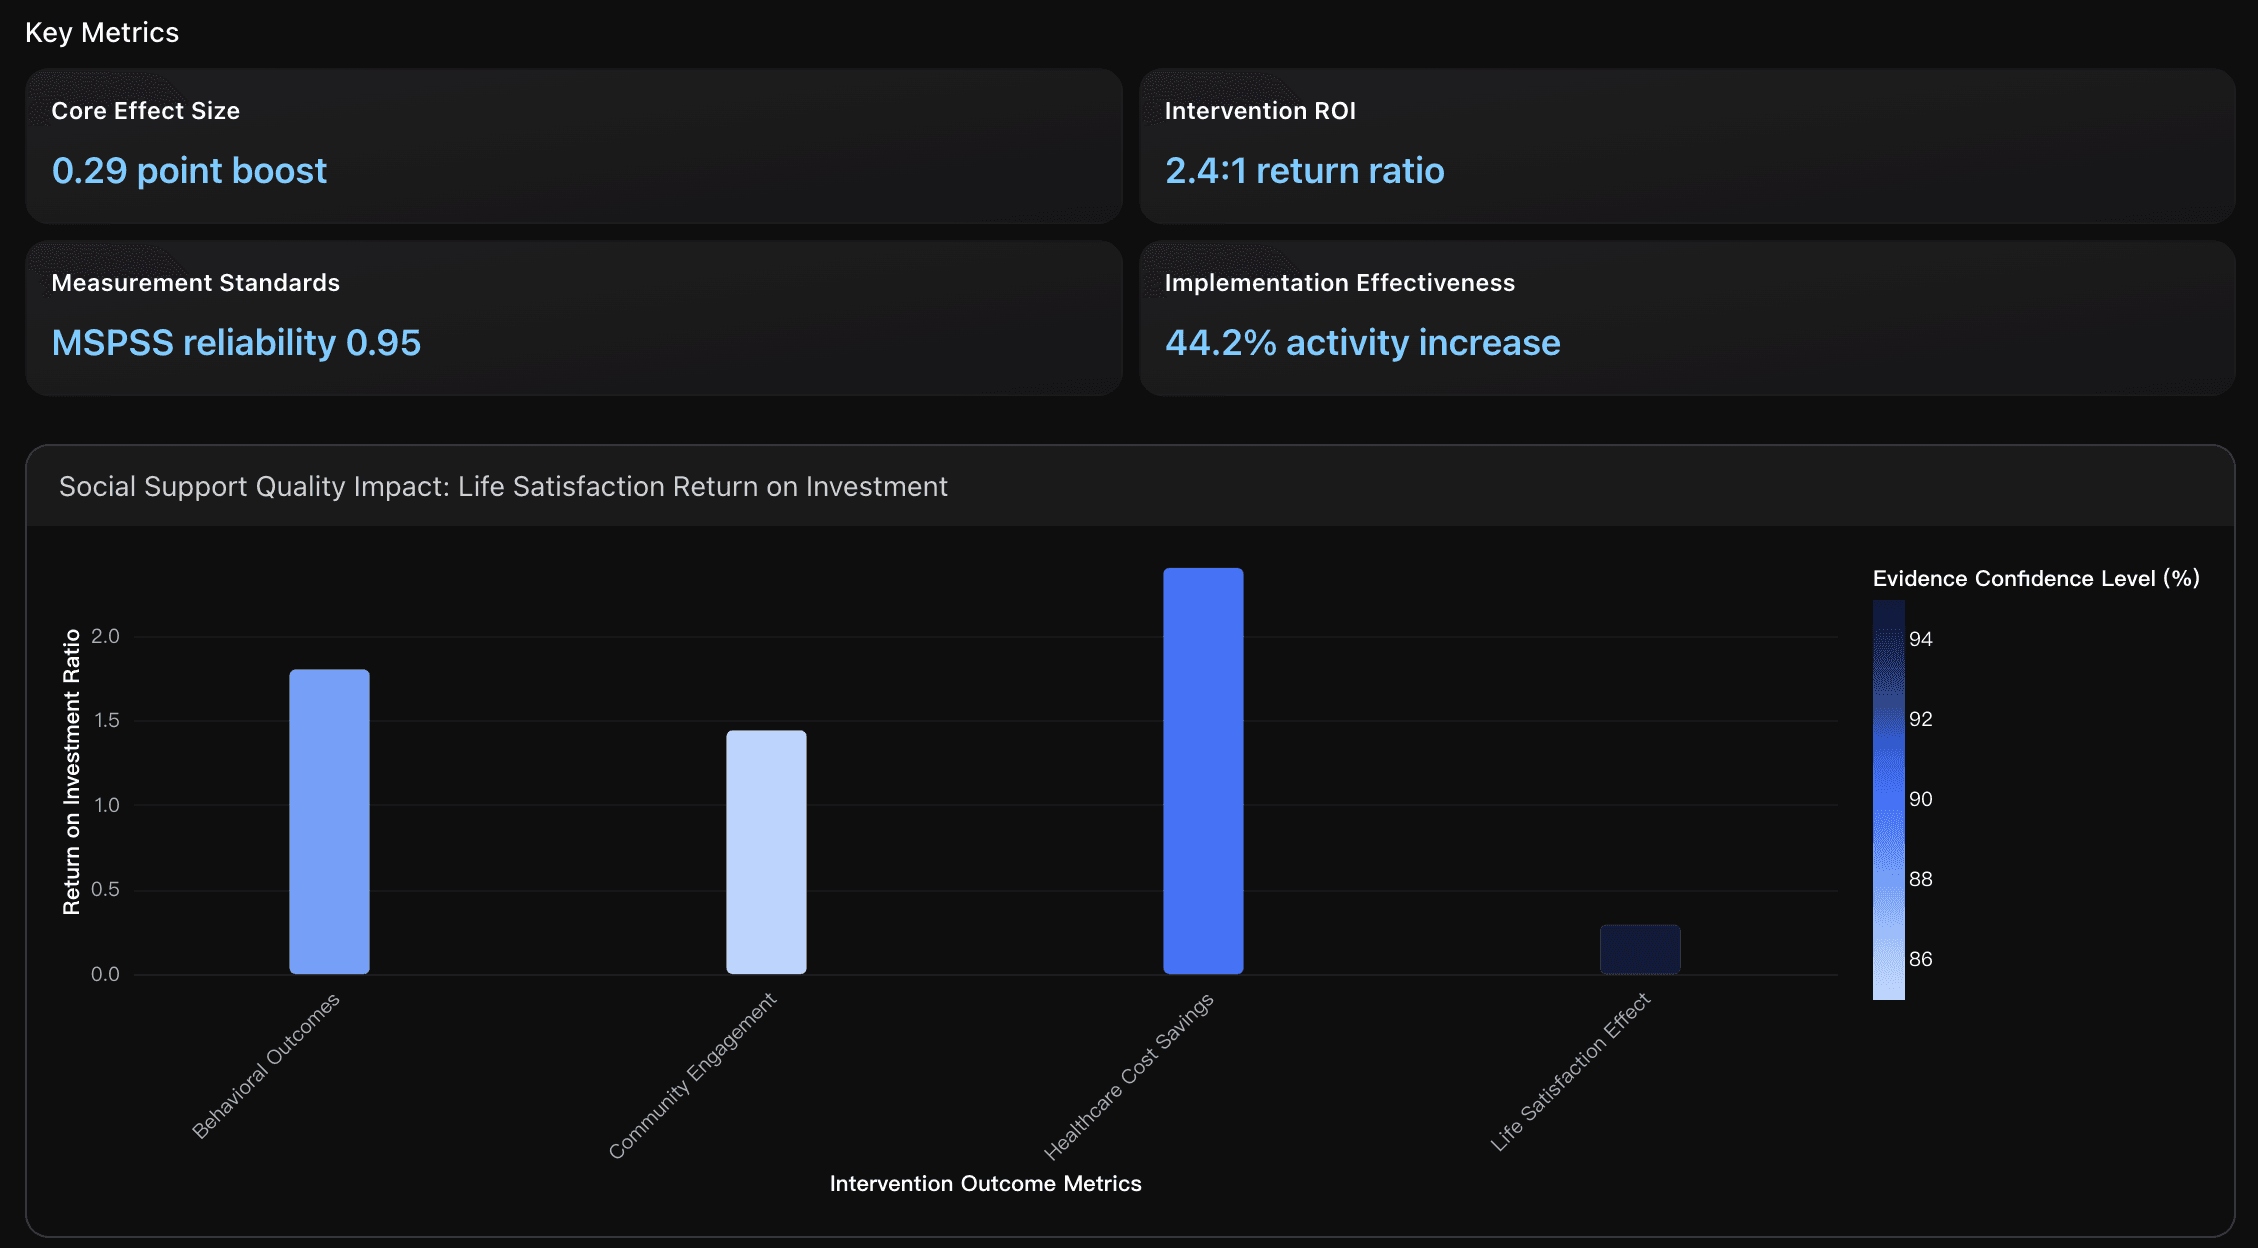
Task: Select the Key Metrics heading
Action: click(x=102, y=31)
